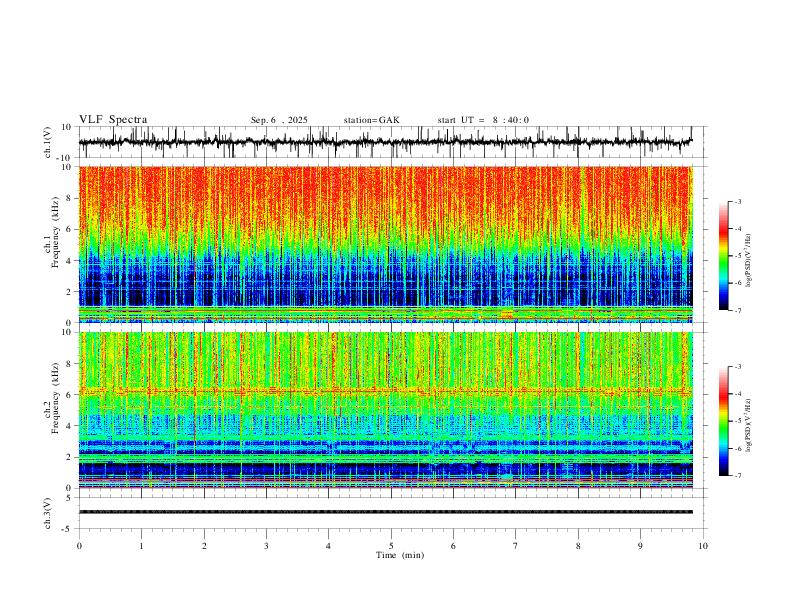
Task: Click the "ch.1(V)" waveform axis label
Action: [48, 142]
